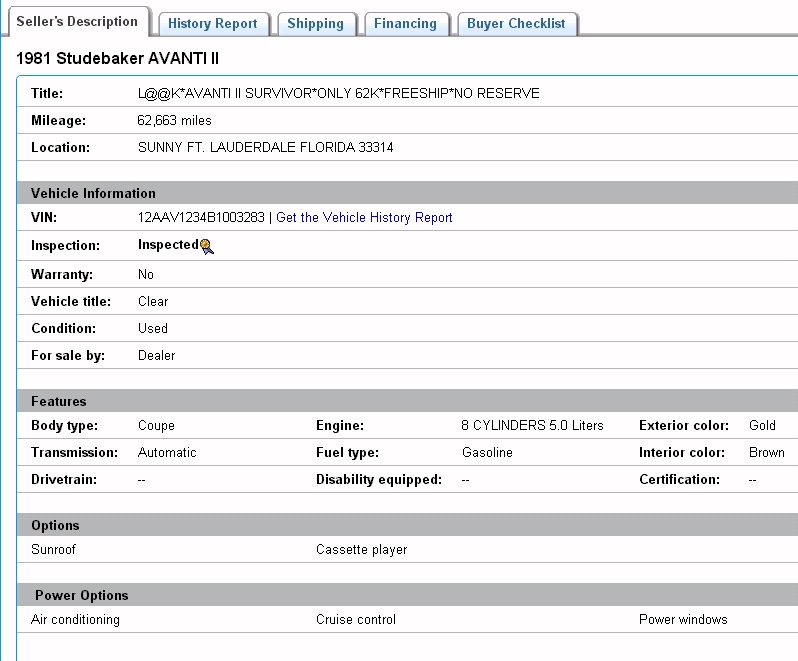Viewport: 798px width, 661px height.
Task: Click the Vehicle Information section header
Action: (93, 193)
